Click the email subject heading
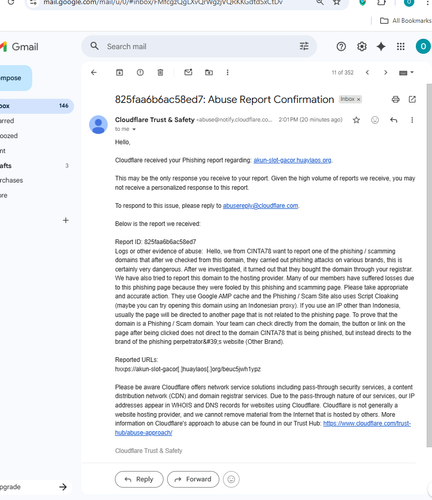432x500 pixels. click(224, 99)
